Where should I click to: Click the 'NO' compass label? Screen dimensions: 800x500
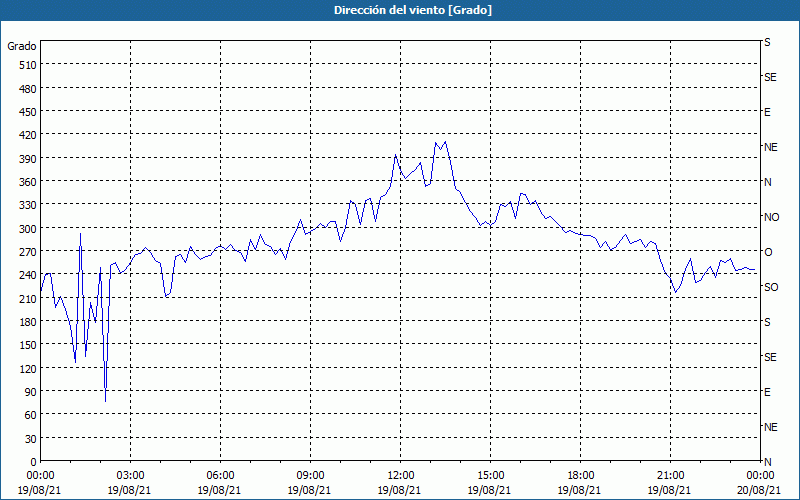771,217
